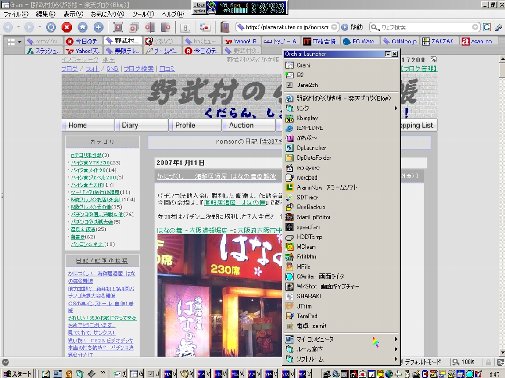Screen dimensions: 505x378
Task: Click the デフォルトモード status bar entry
Action: (423, 362)
